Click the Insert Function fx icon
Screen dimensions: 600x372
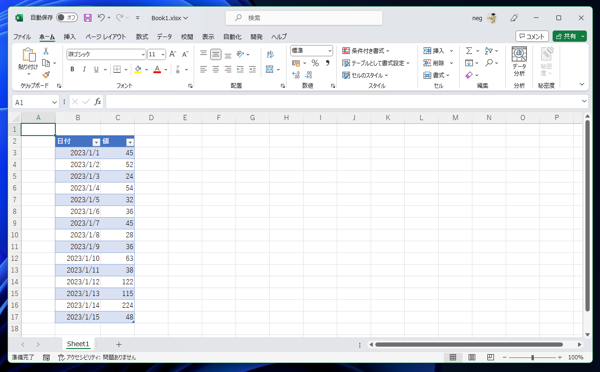click(x=98, y=101)
